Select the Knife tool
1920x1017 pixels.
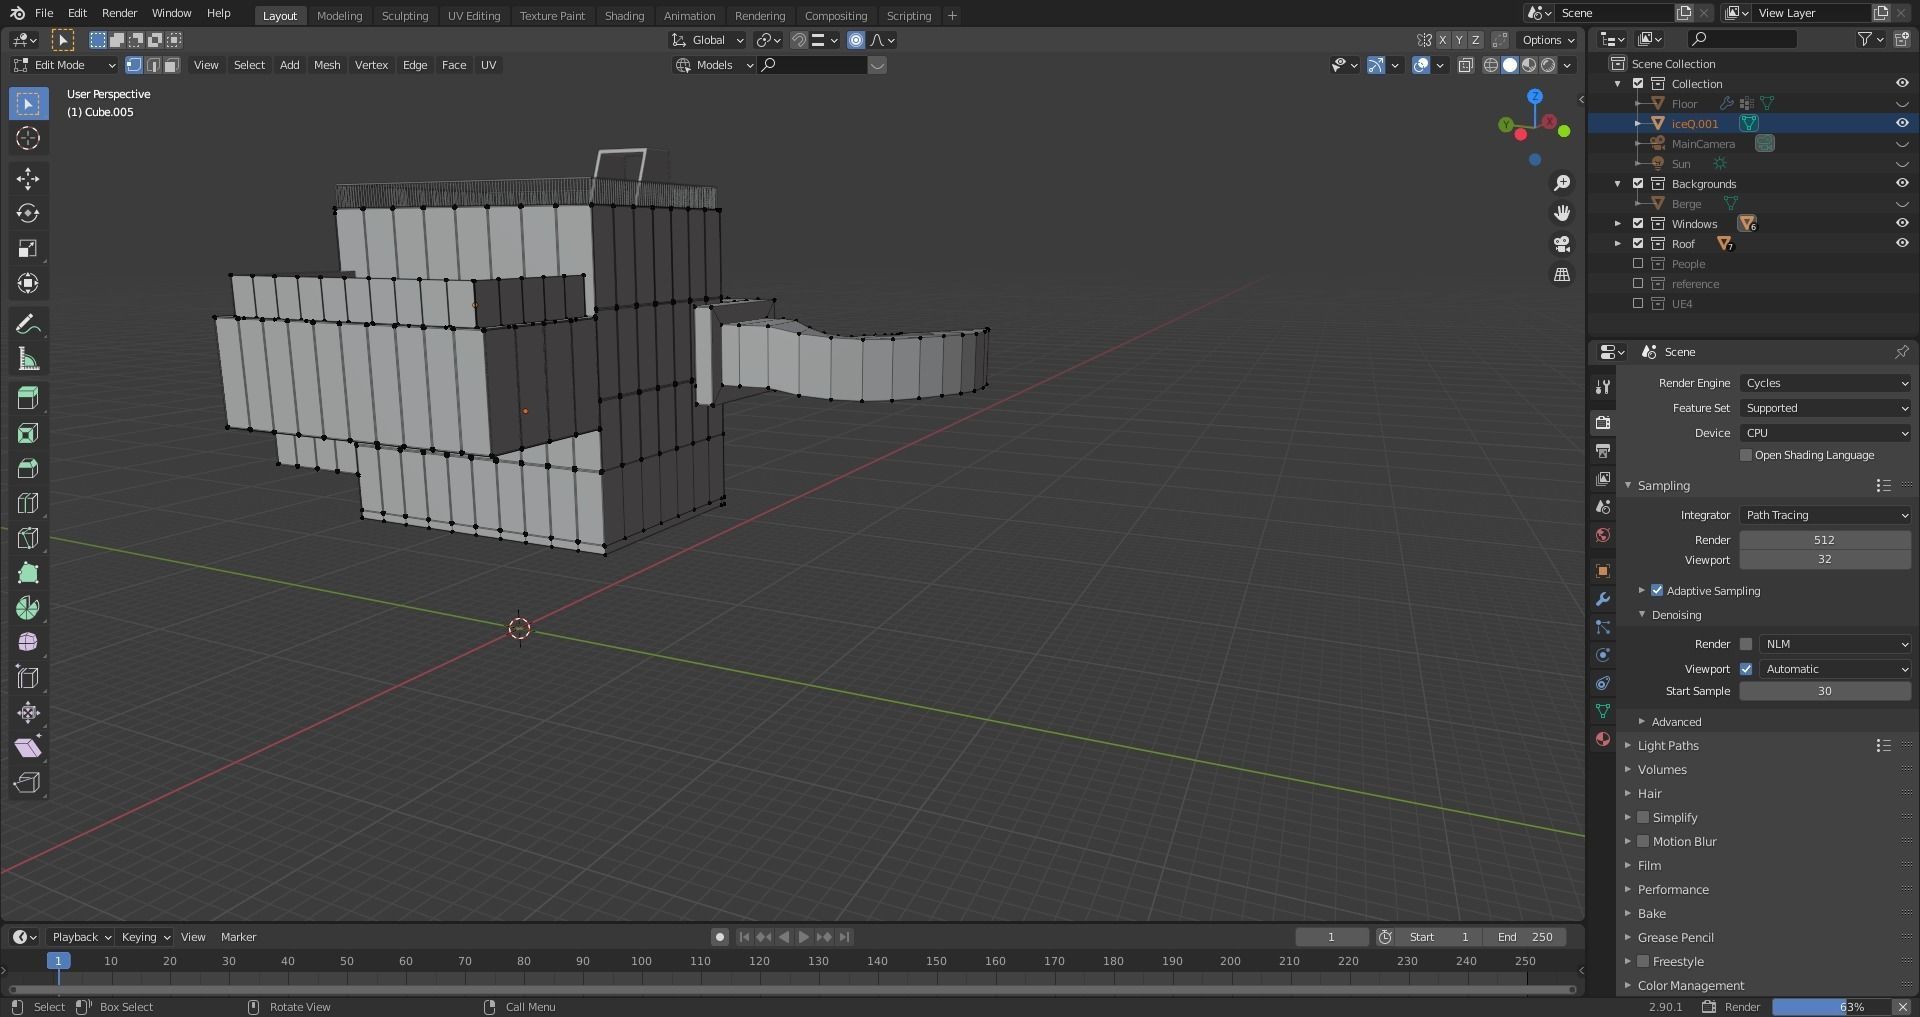click(x=28, y=539)
